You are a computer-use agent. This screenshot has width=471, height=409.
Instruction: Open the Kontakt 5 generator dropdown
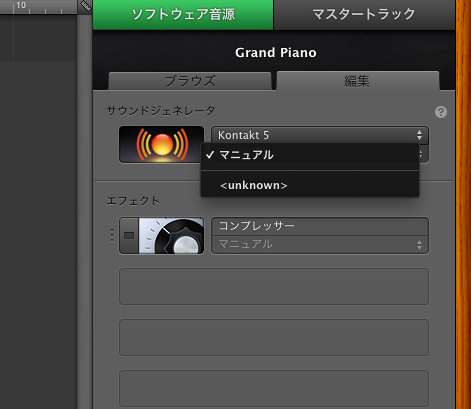pyautogui.click(x=320, y=135)
